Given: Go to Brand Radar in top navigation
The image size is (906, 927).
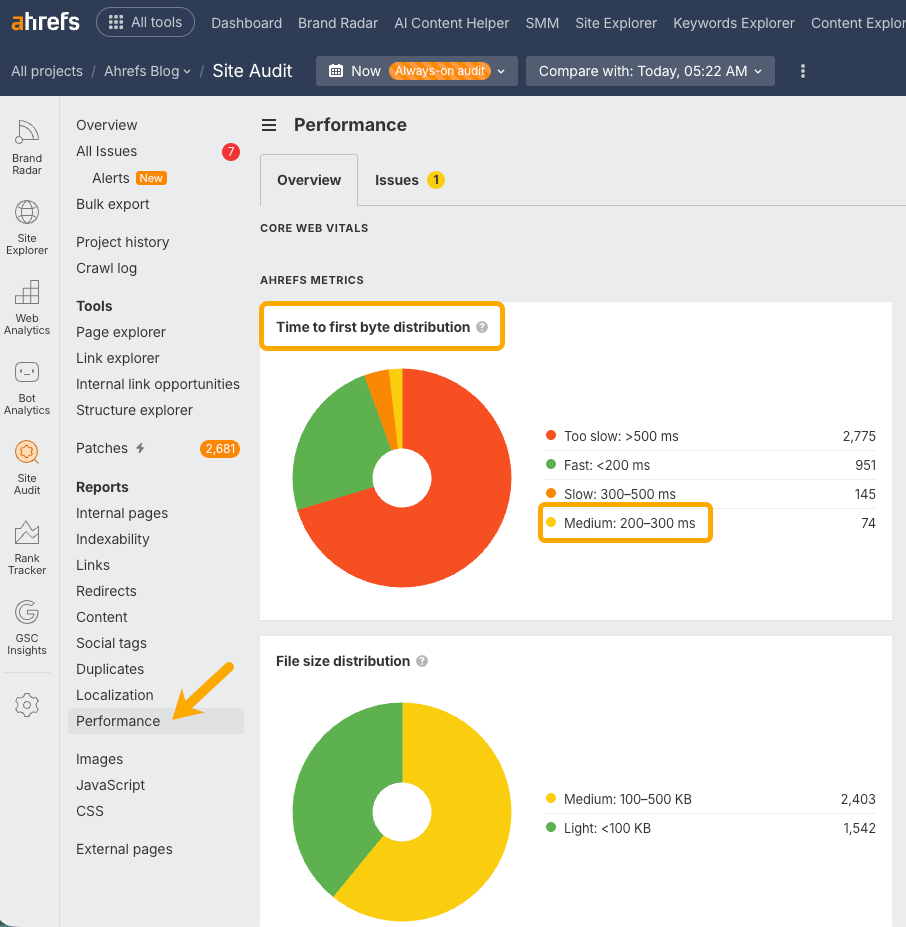Looking at the screenshot, I should pos(338,23).
